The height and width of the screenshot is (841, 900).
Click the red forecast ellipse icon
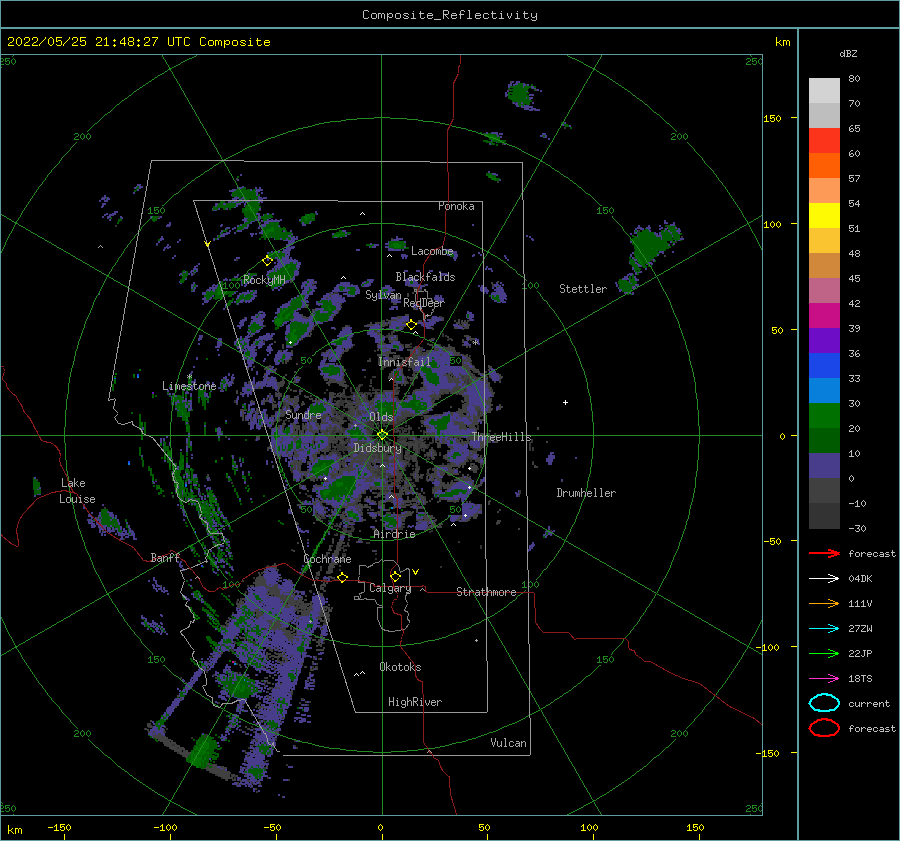824,728
